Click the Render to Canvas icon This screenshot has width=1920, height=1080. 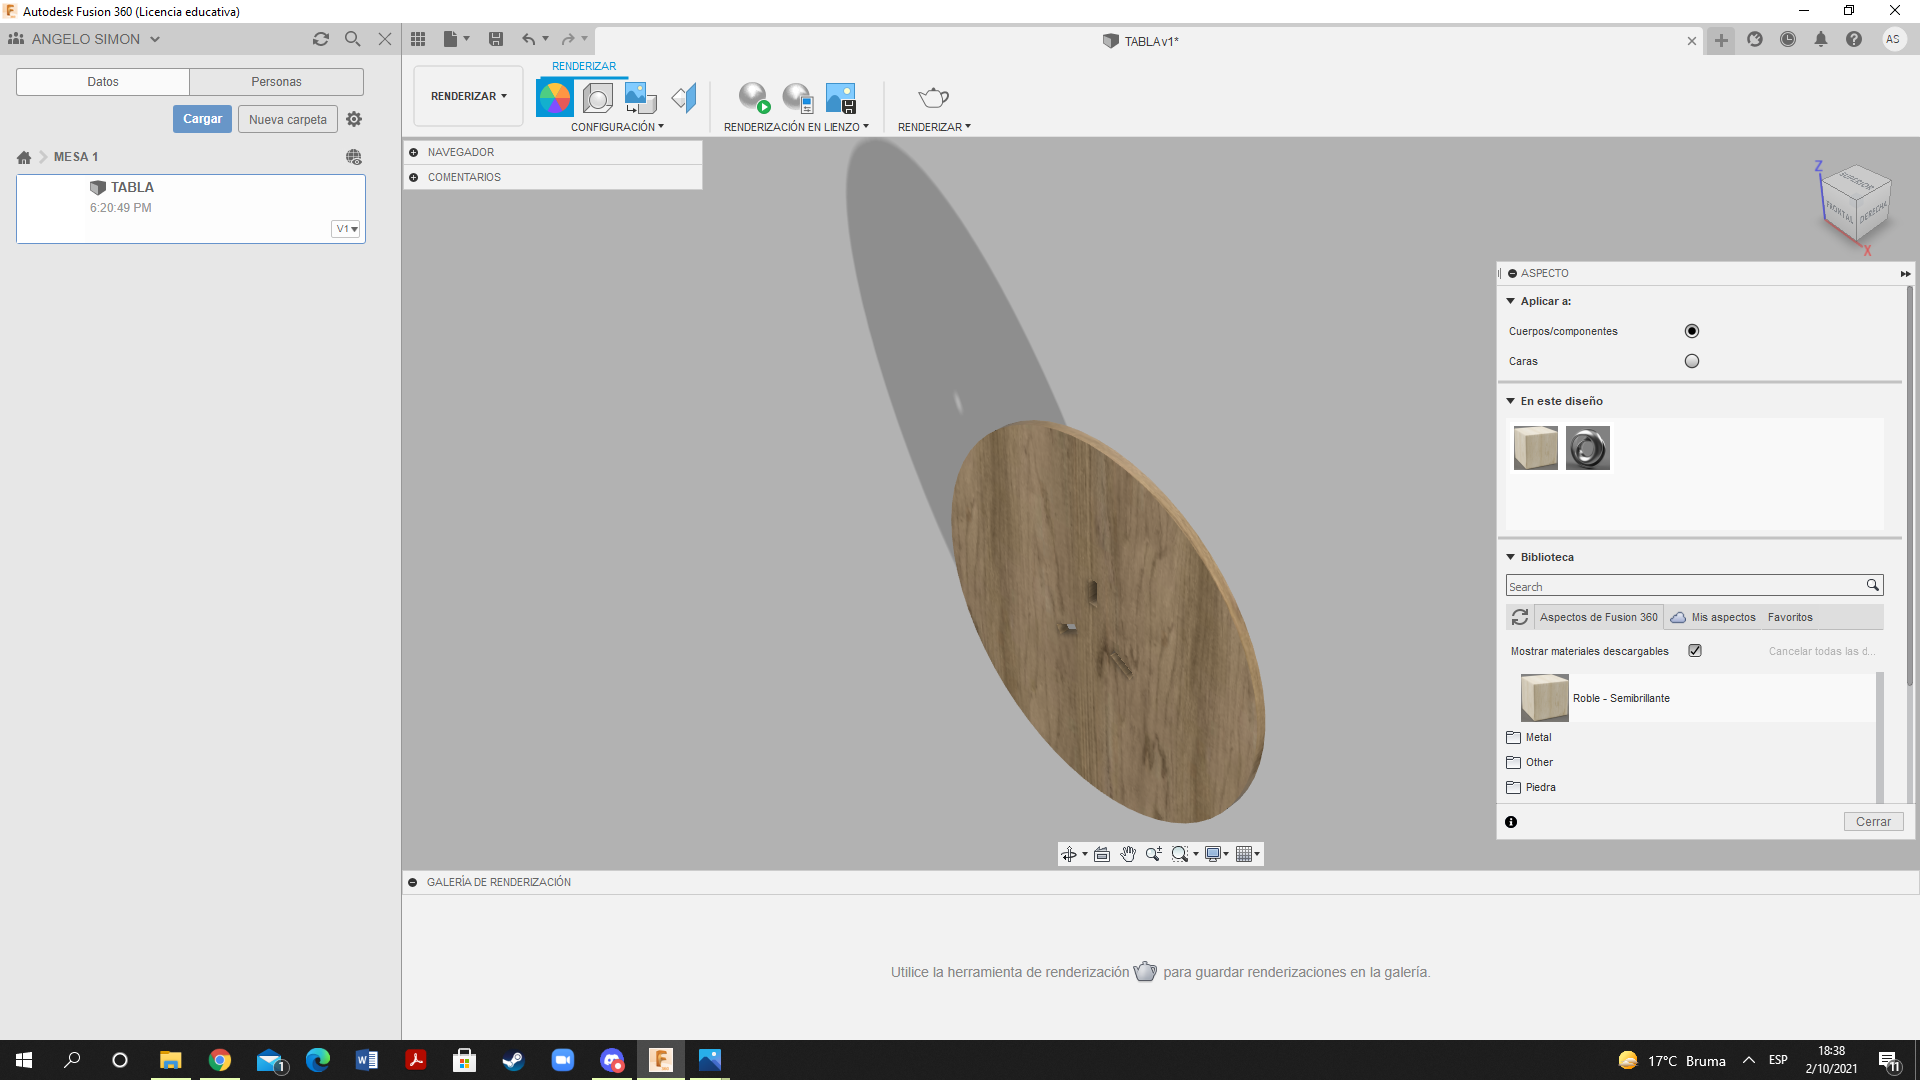pyautogui.click(x=753, y=96)
